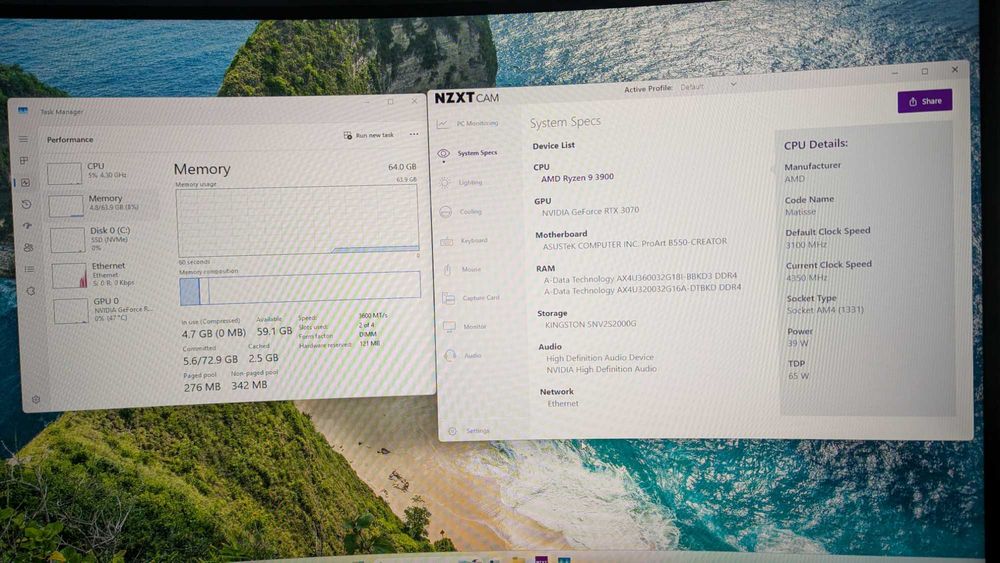Select KINGSTON SNV2S2000G storage entry
This screenshot has height=563, width=1000.
pyautogui.click(x=591, y=325)
